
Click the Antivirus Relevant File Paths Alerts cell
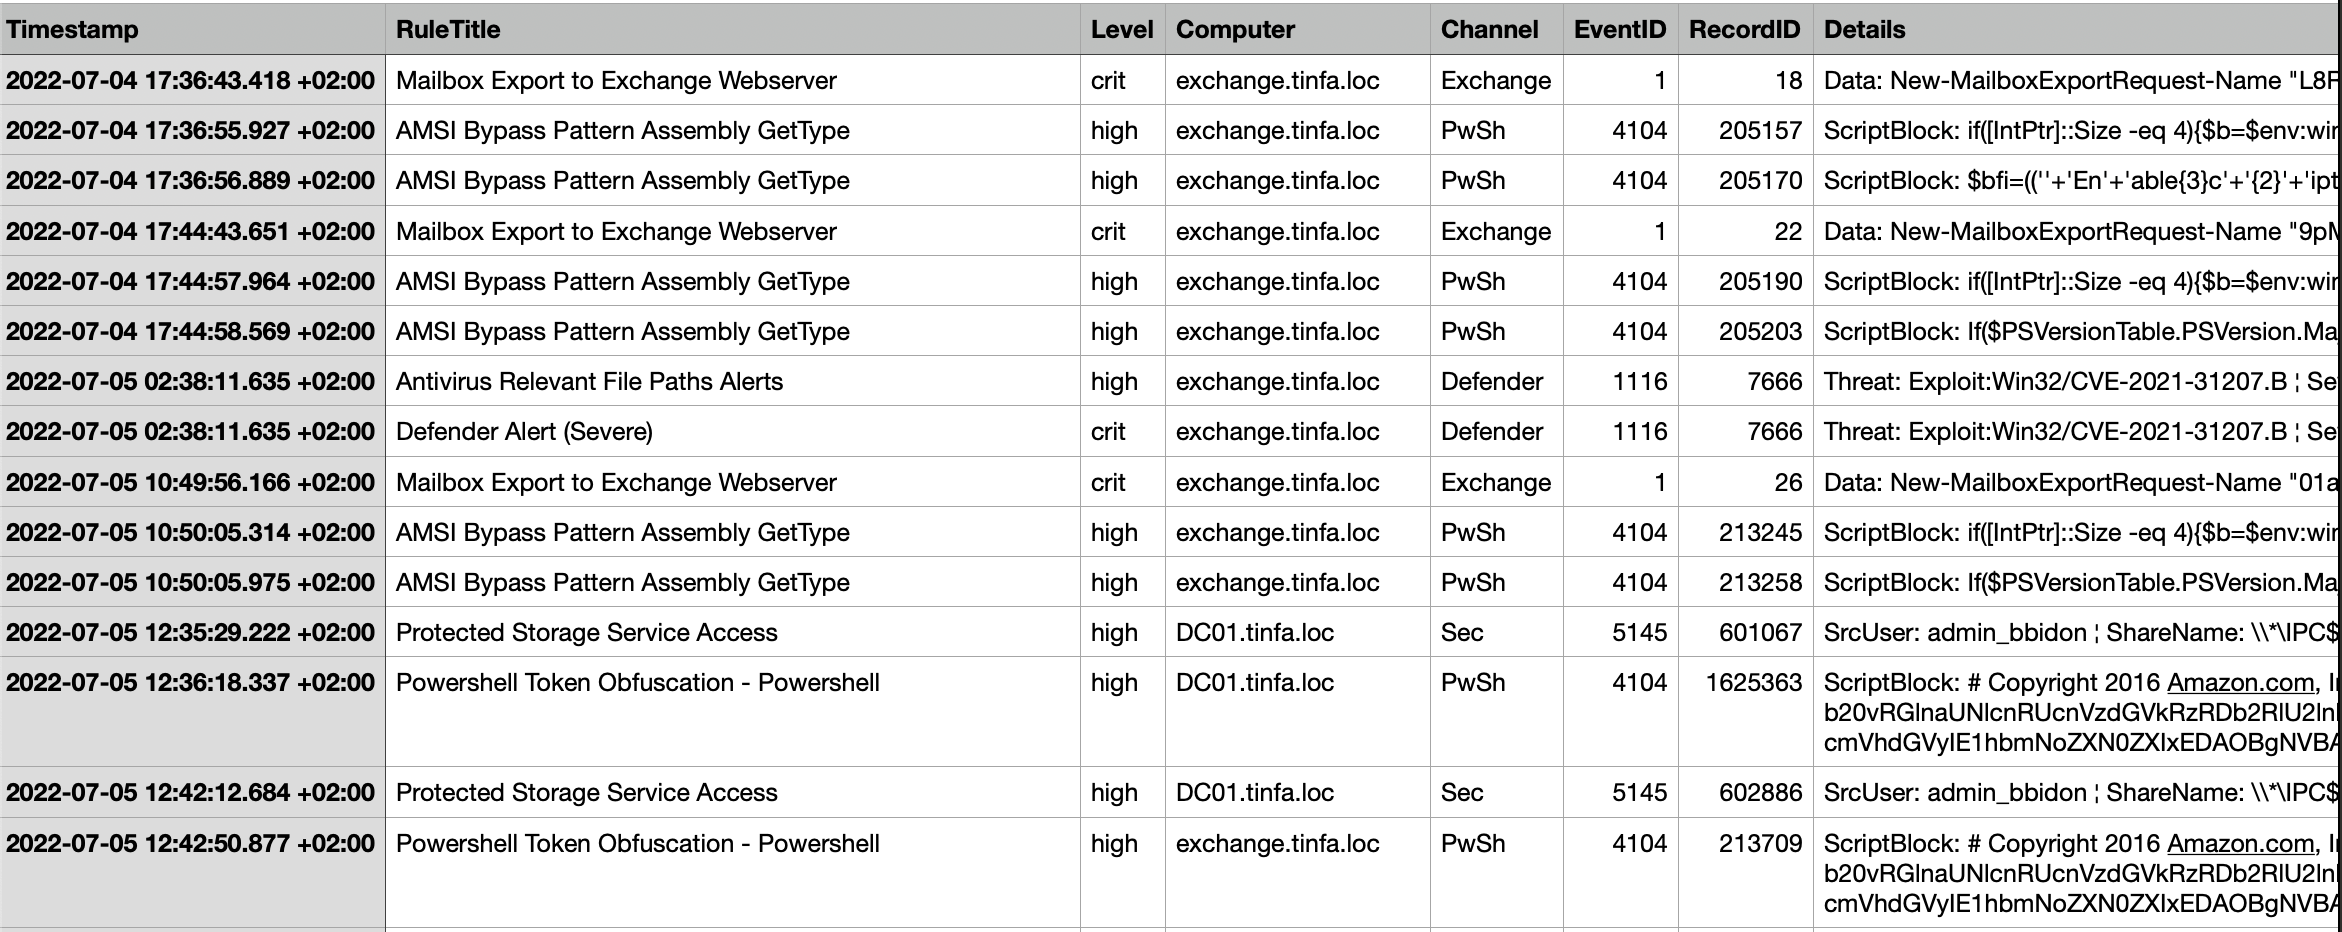click(x=589, y=382)
